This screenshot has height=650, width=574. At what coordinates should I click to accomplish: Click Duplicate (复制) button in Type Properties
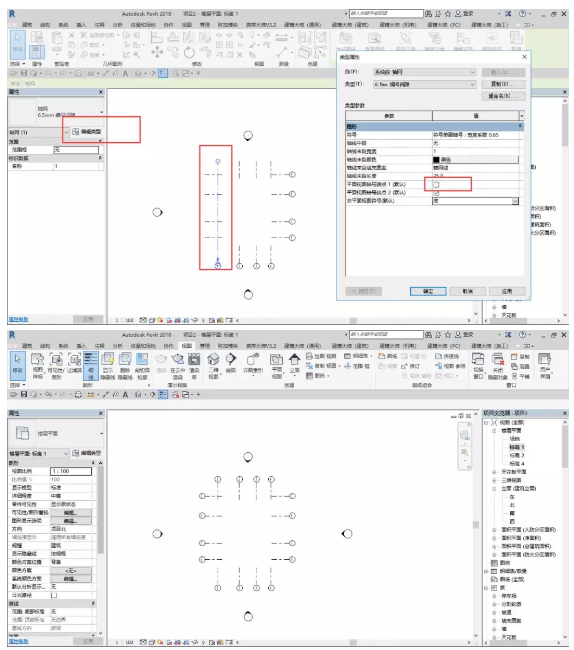click(504, 84)
